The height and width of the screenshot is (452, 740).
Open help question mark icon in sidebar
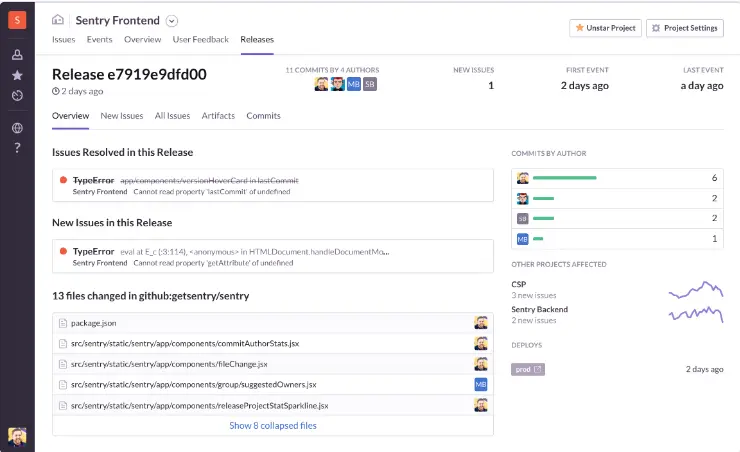[x=17, y=148]
